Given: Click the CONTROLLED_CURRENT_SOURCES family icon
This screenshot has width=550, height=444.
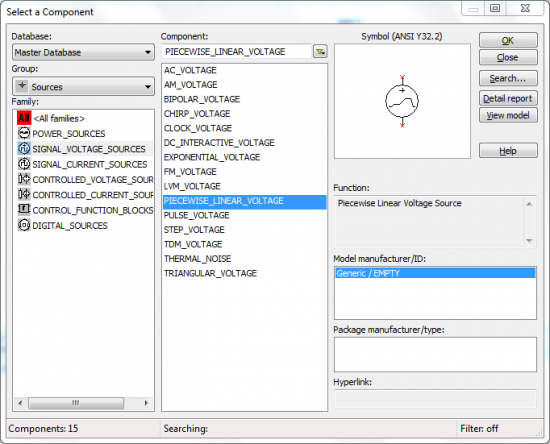Looking at the screenshot, I should (24, 194).
